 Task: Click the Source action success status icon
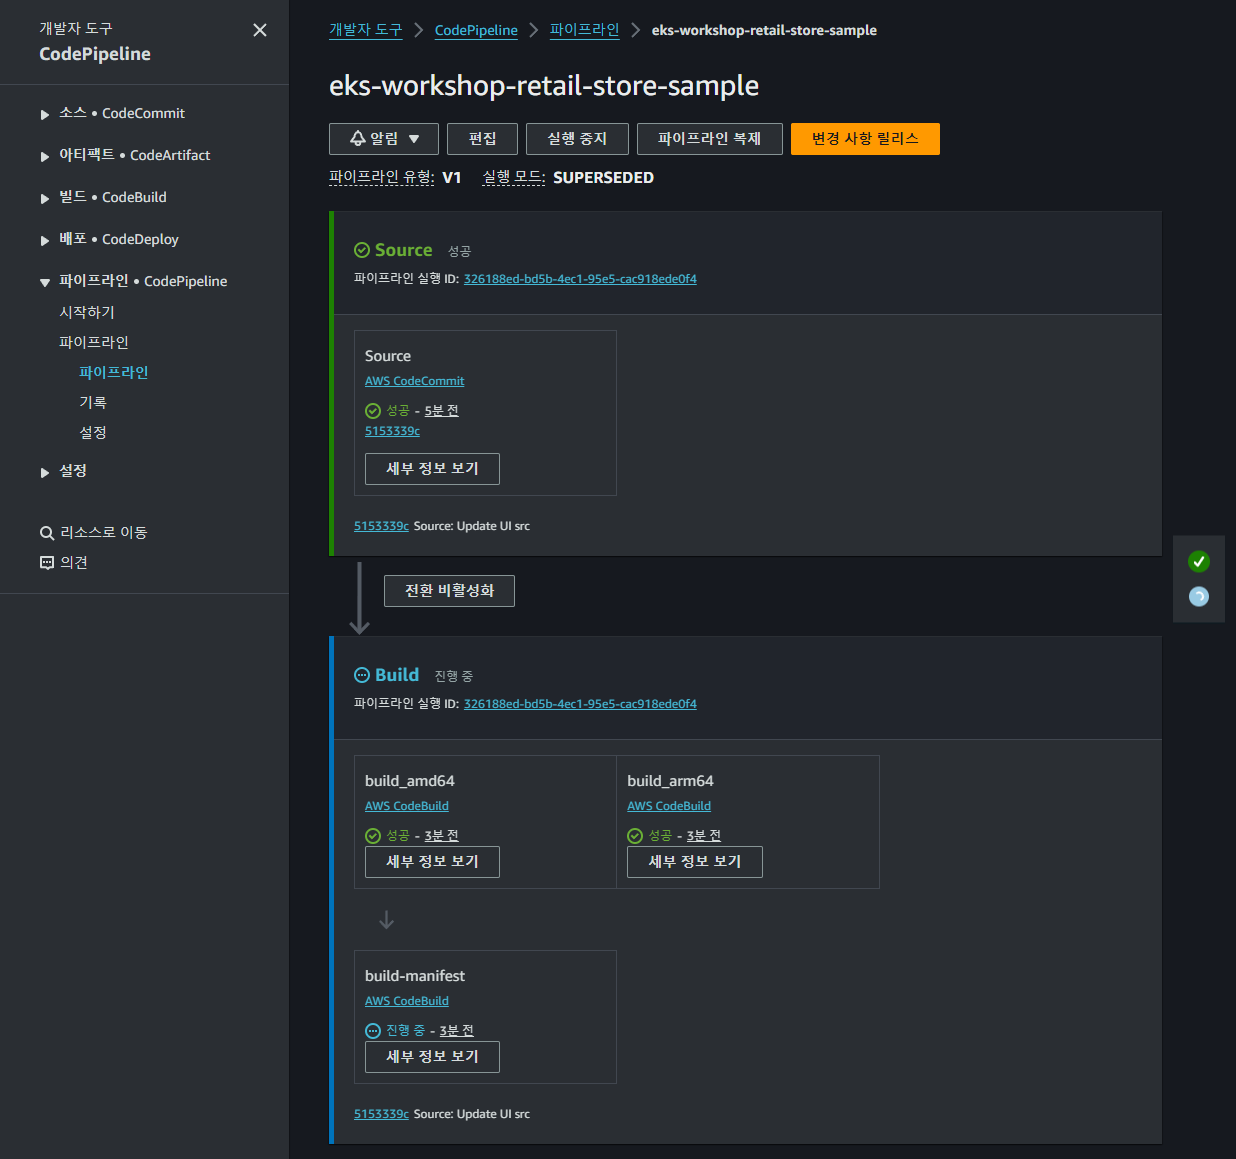coord(373,411)
